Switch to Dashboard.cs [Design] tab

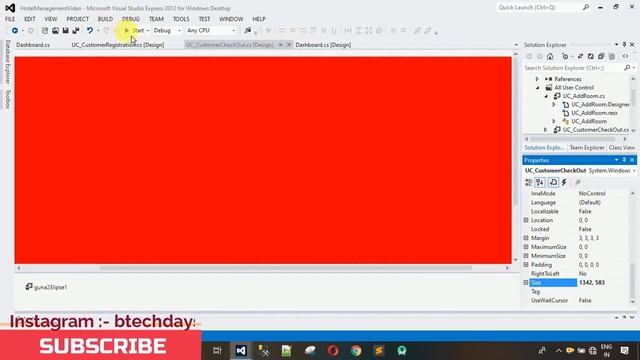coord(323,45)
